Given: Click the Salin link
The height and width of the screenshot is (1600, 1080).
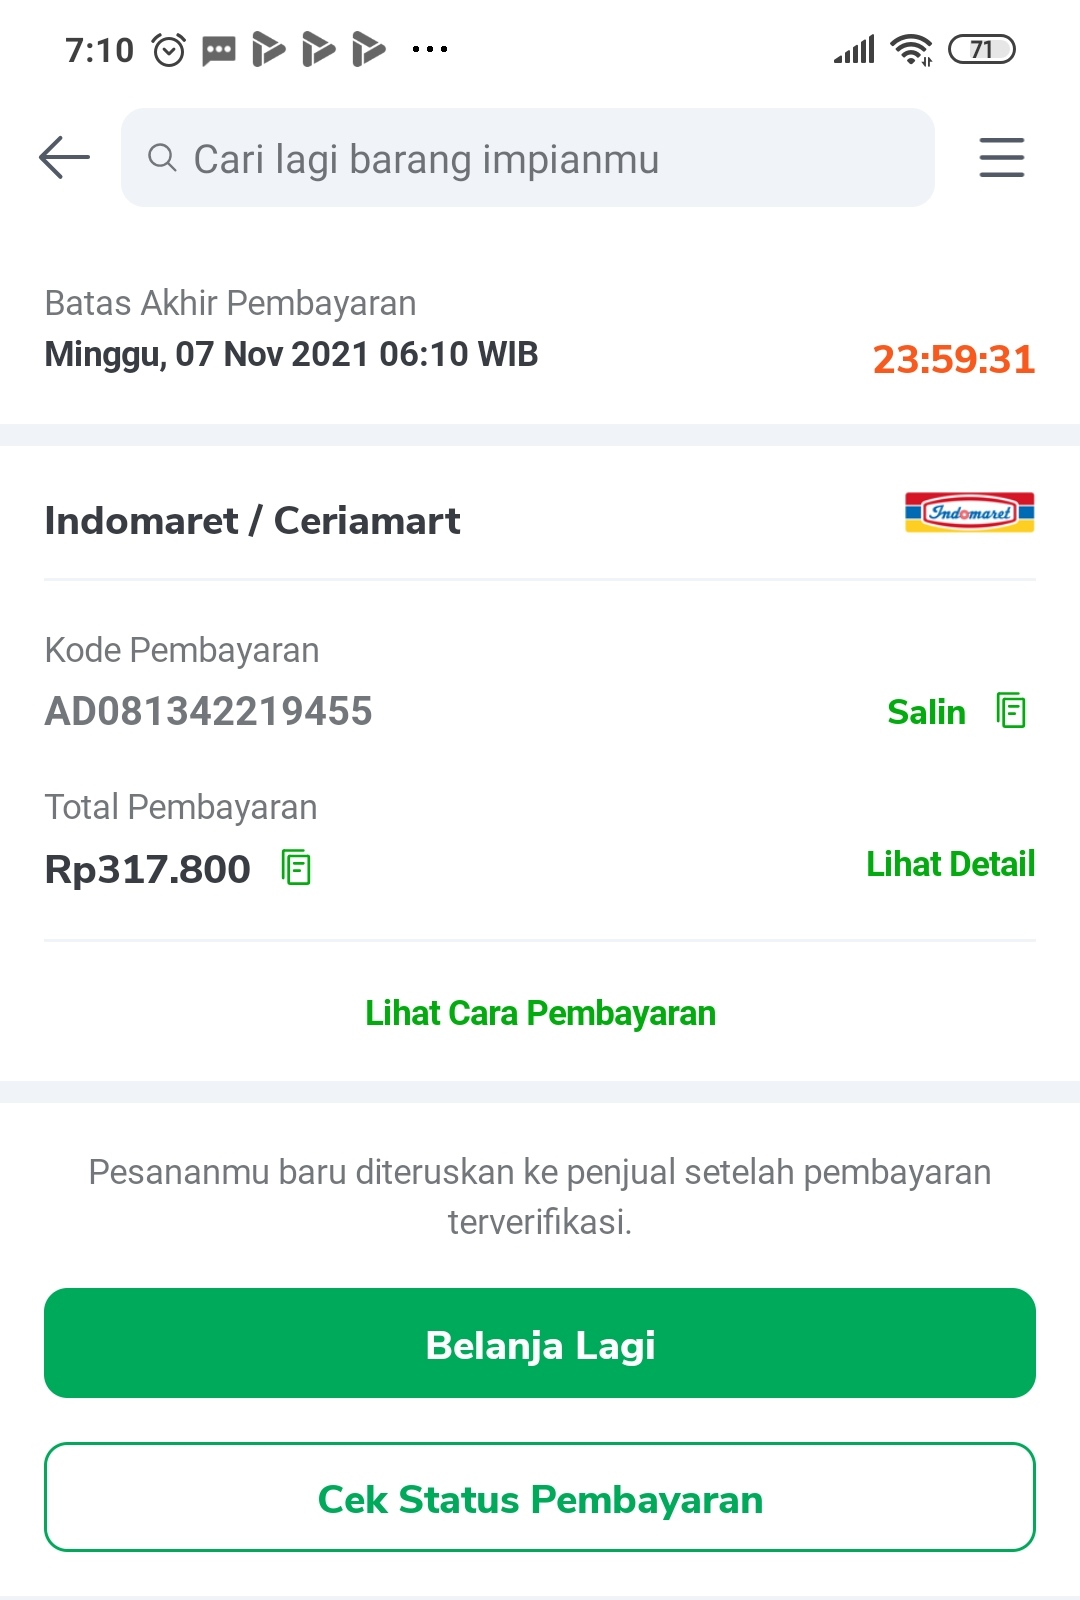Looking at the screenshot, I should click(x=926, y=712).
